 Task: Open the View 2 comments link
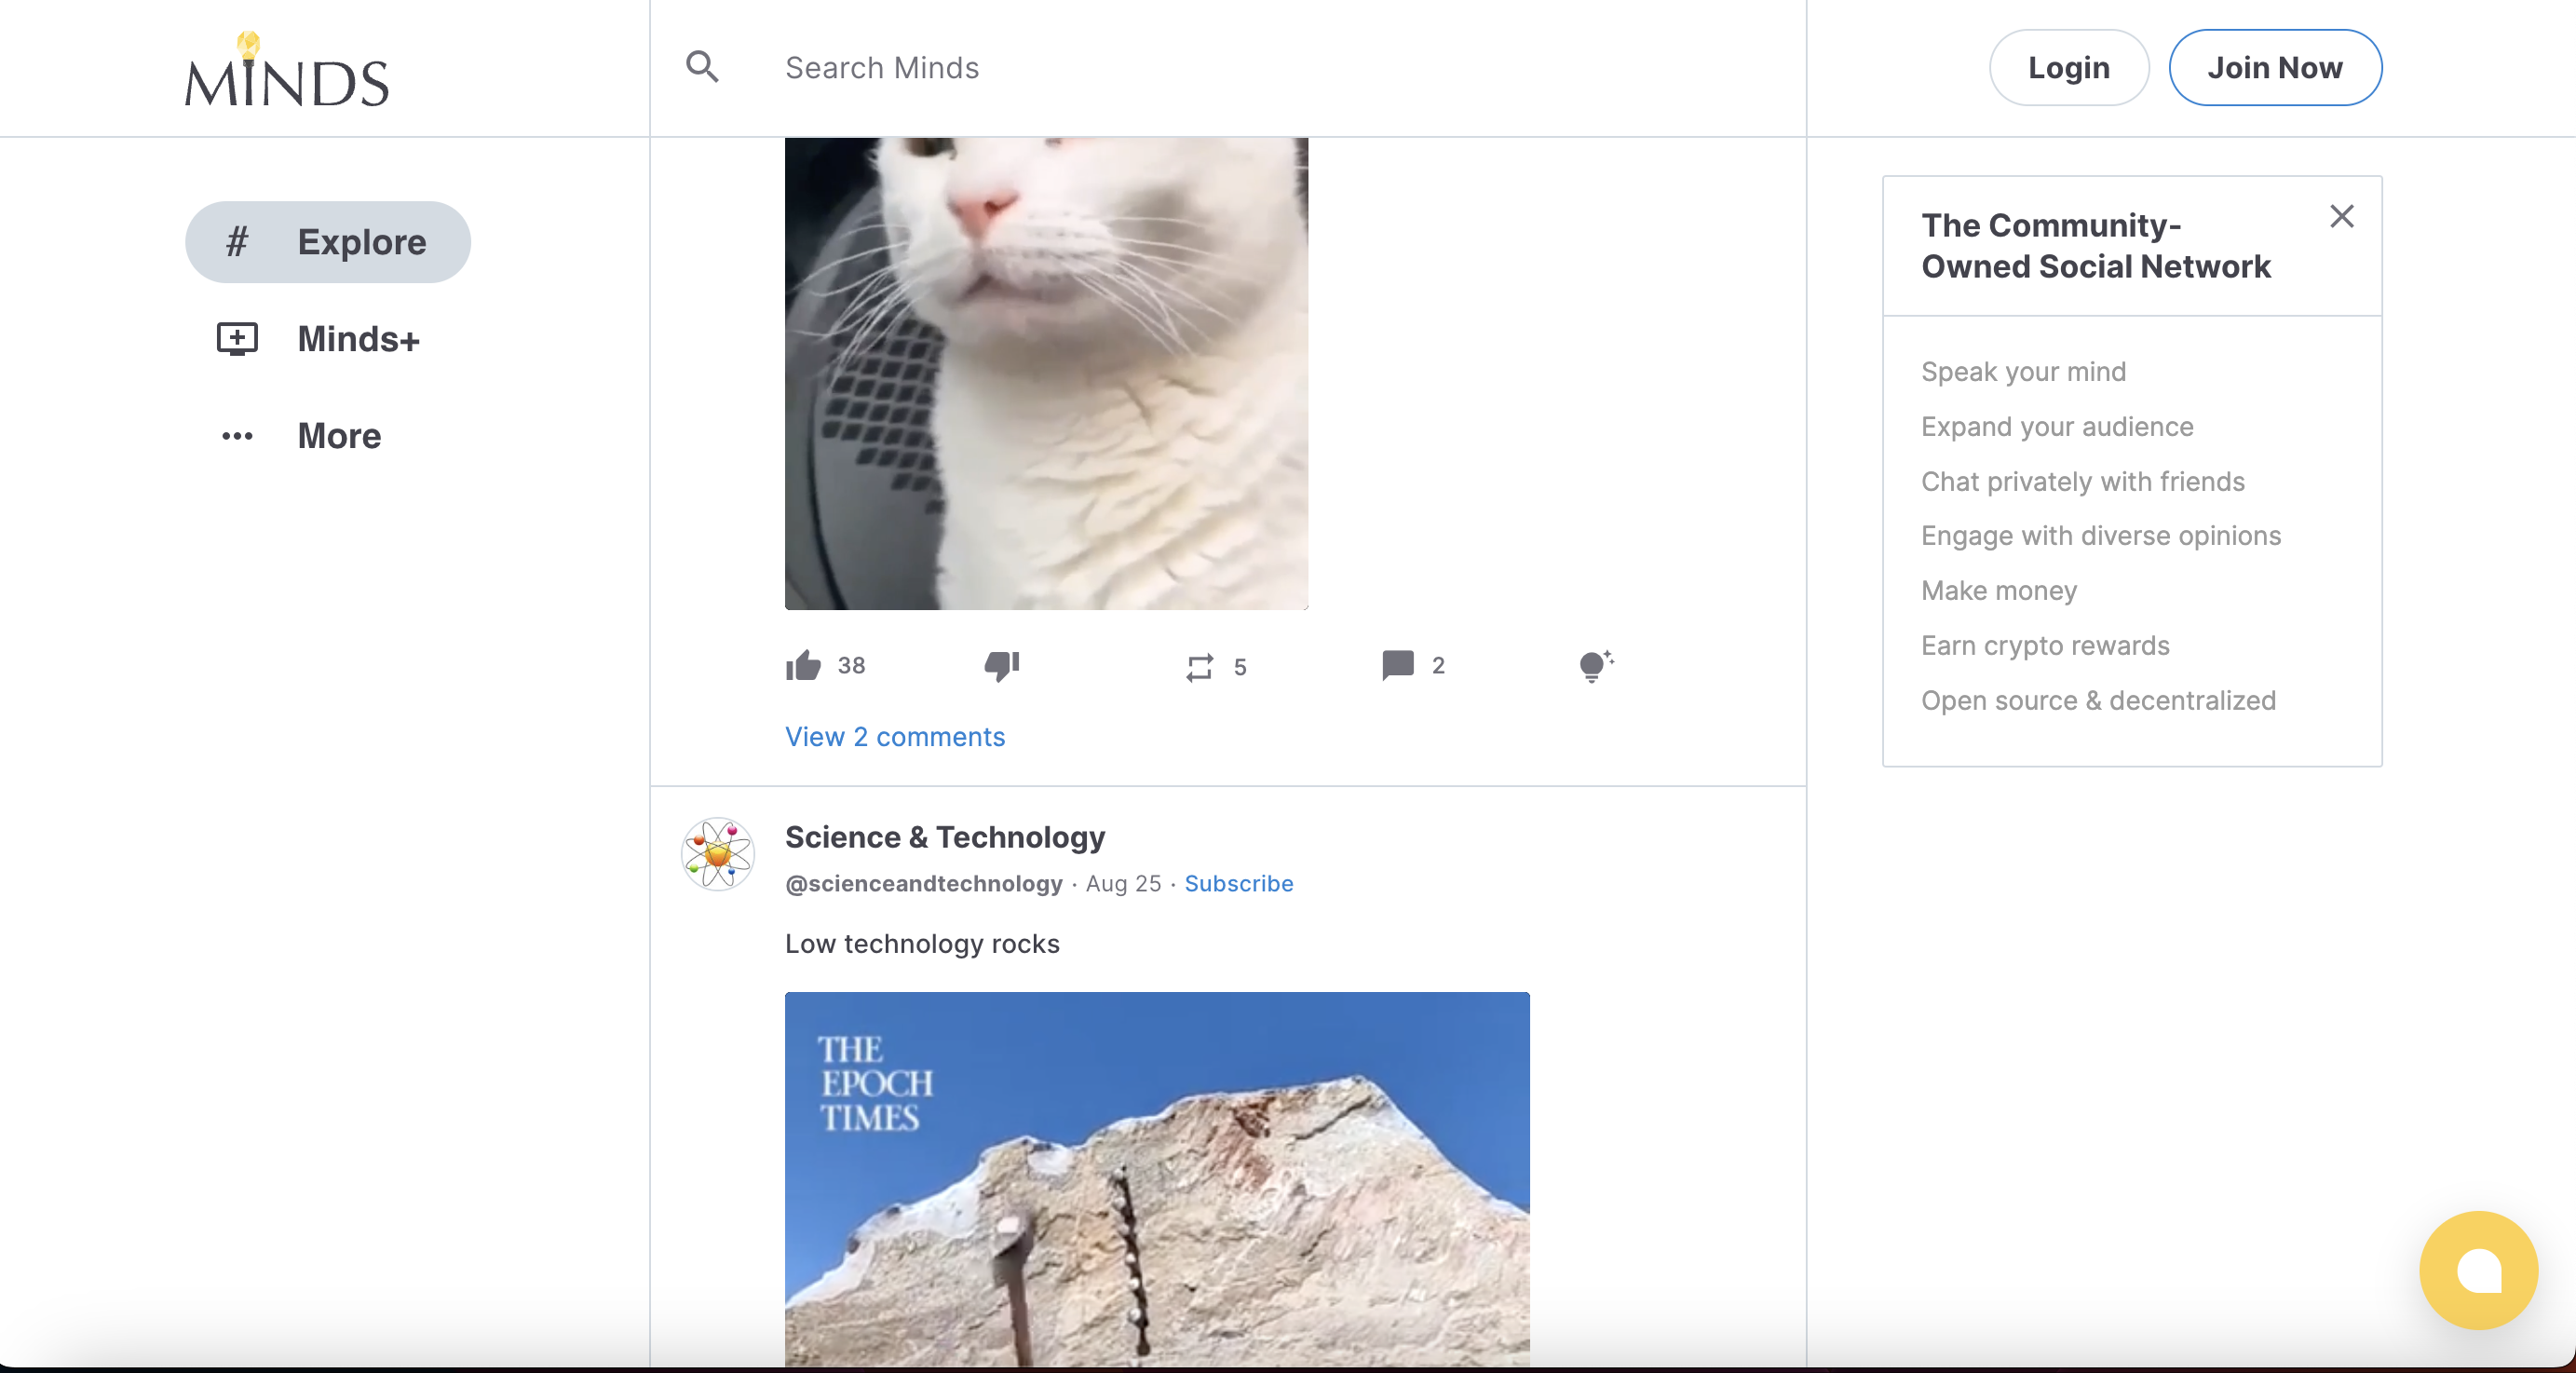tap(894, 736)
